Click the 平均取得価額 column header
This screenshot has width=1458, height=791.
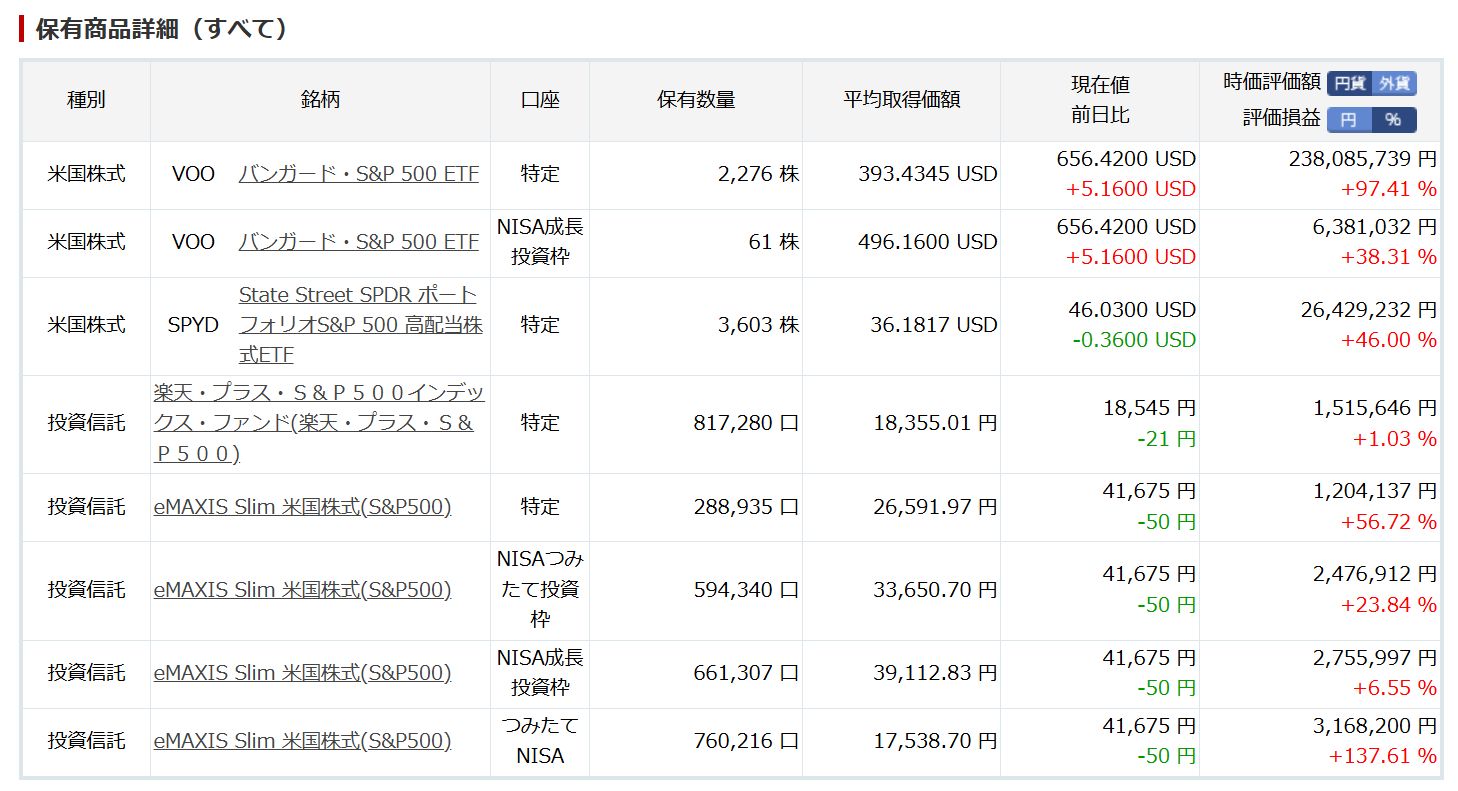pos(901,100)
